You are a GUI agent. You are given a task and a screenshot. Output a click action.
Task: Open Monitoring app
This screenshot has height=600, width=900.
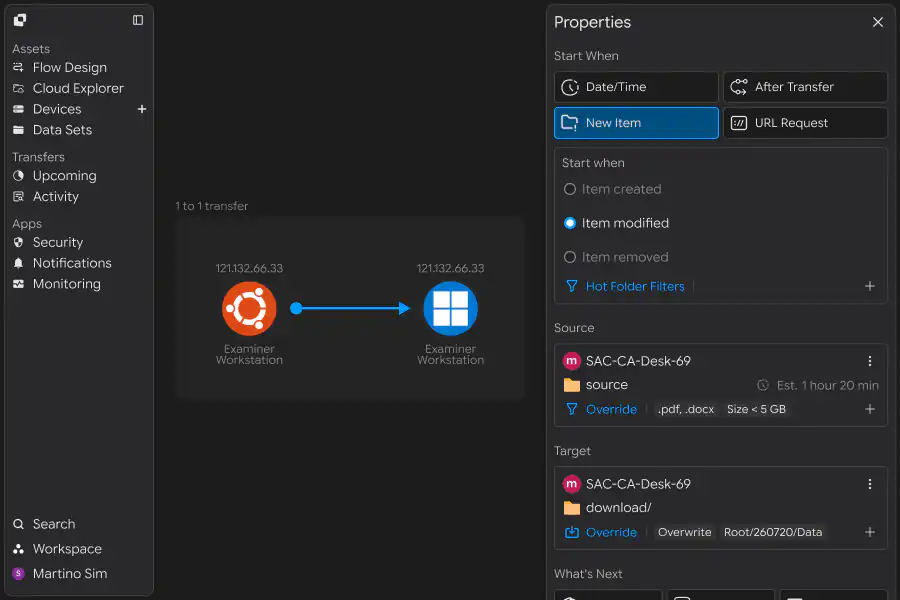[57, 284]
